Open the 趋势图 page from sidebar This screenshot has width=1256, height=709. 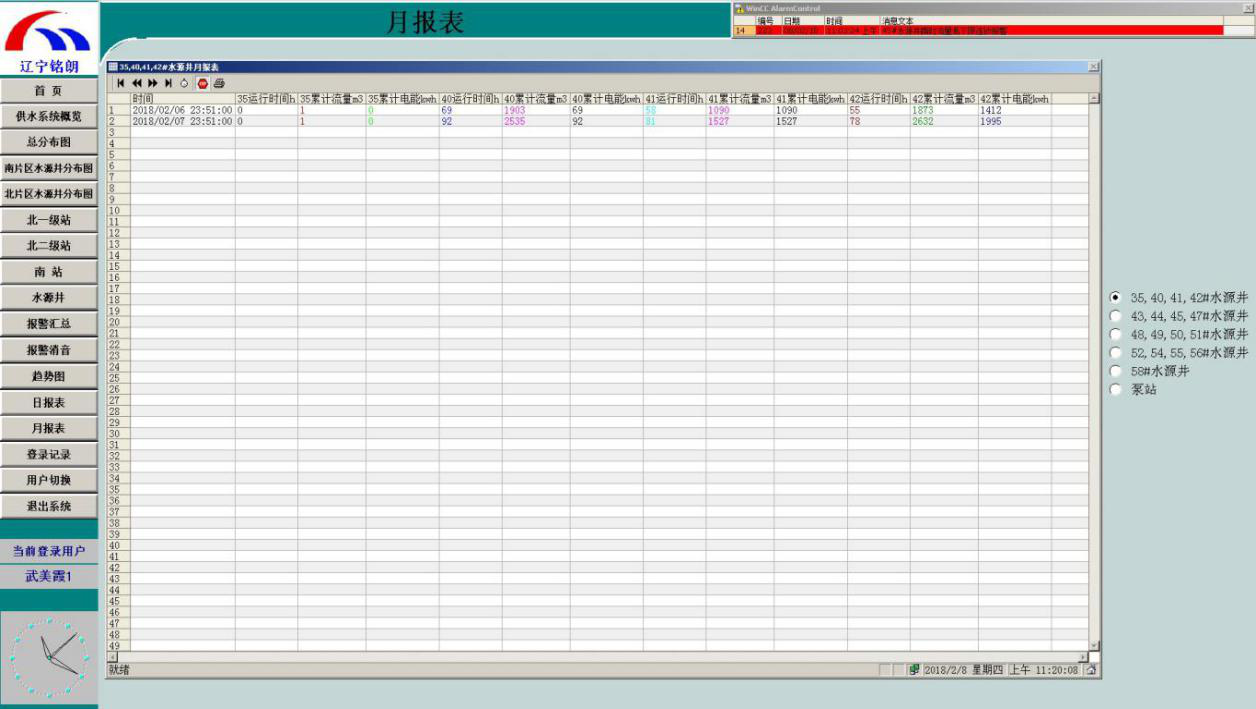tap(49, 376)
